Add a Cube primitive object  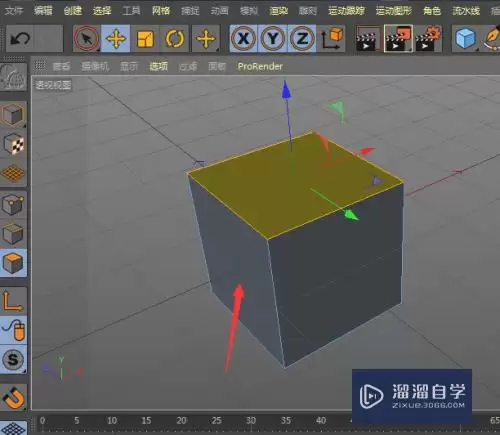pyautogui.click(x=465, y=38)
